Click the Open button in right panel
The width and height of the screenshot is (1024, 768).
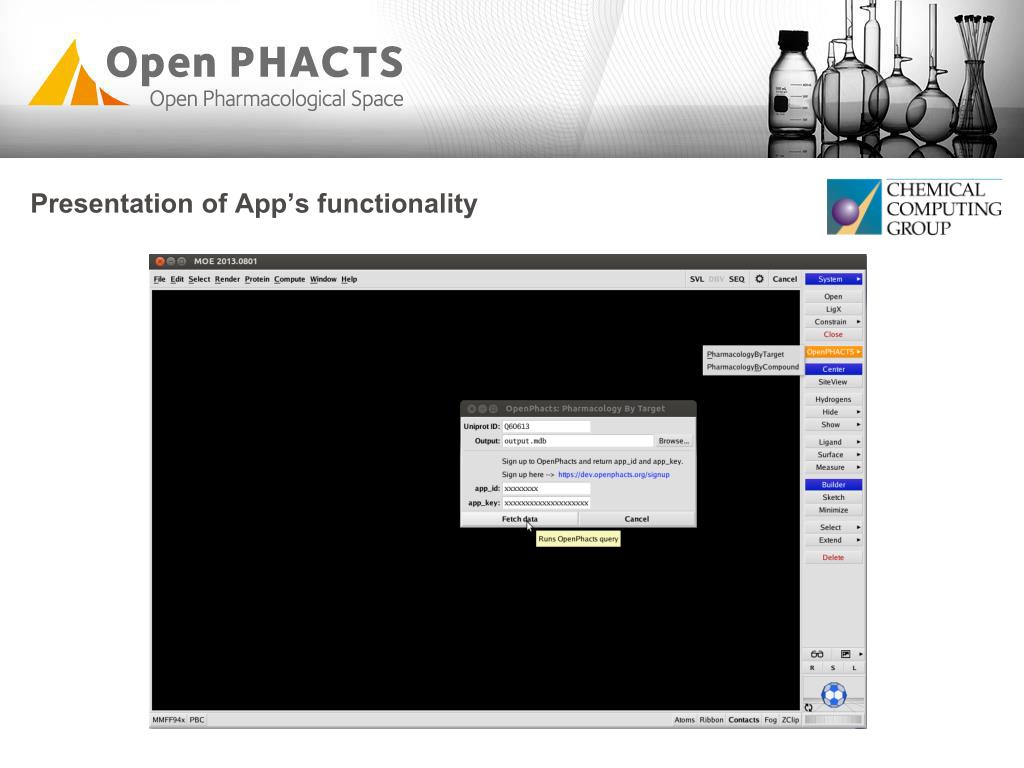(x=833, y=296)
